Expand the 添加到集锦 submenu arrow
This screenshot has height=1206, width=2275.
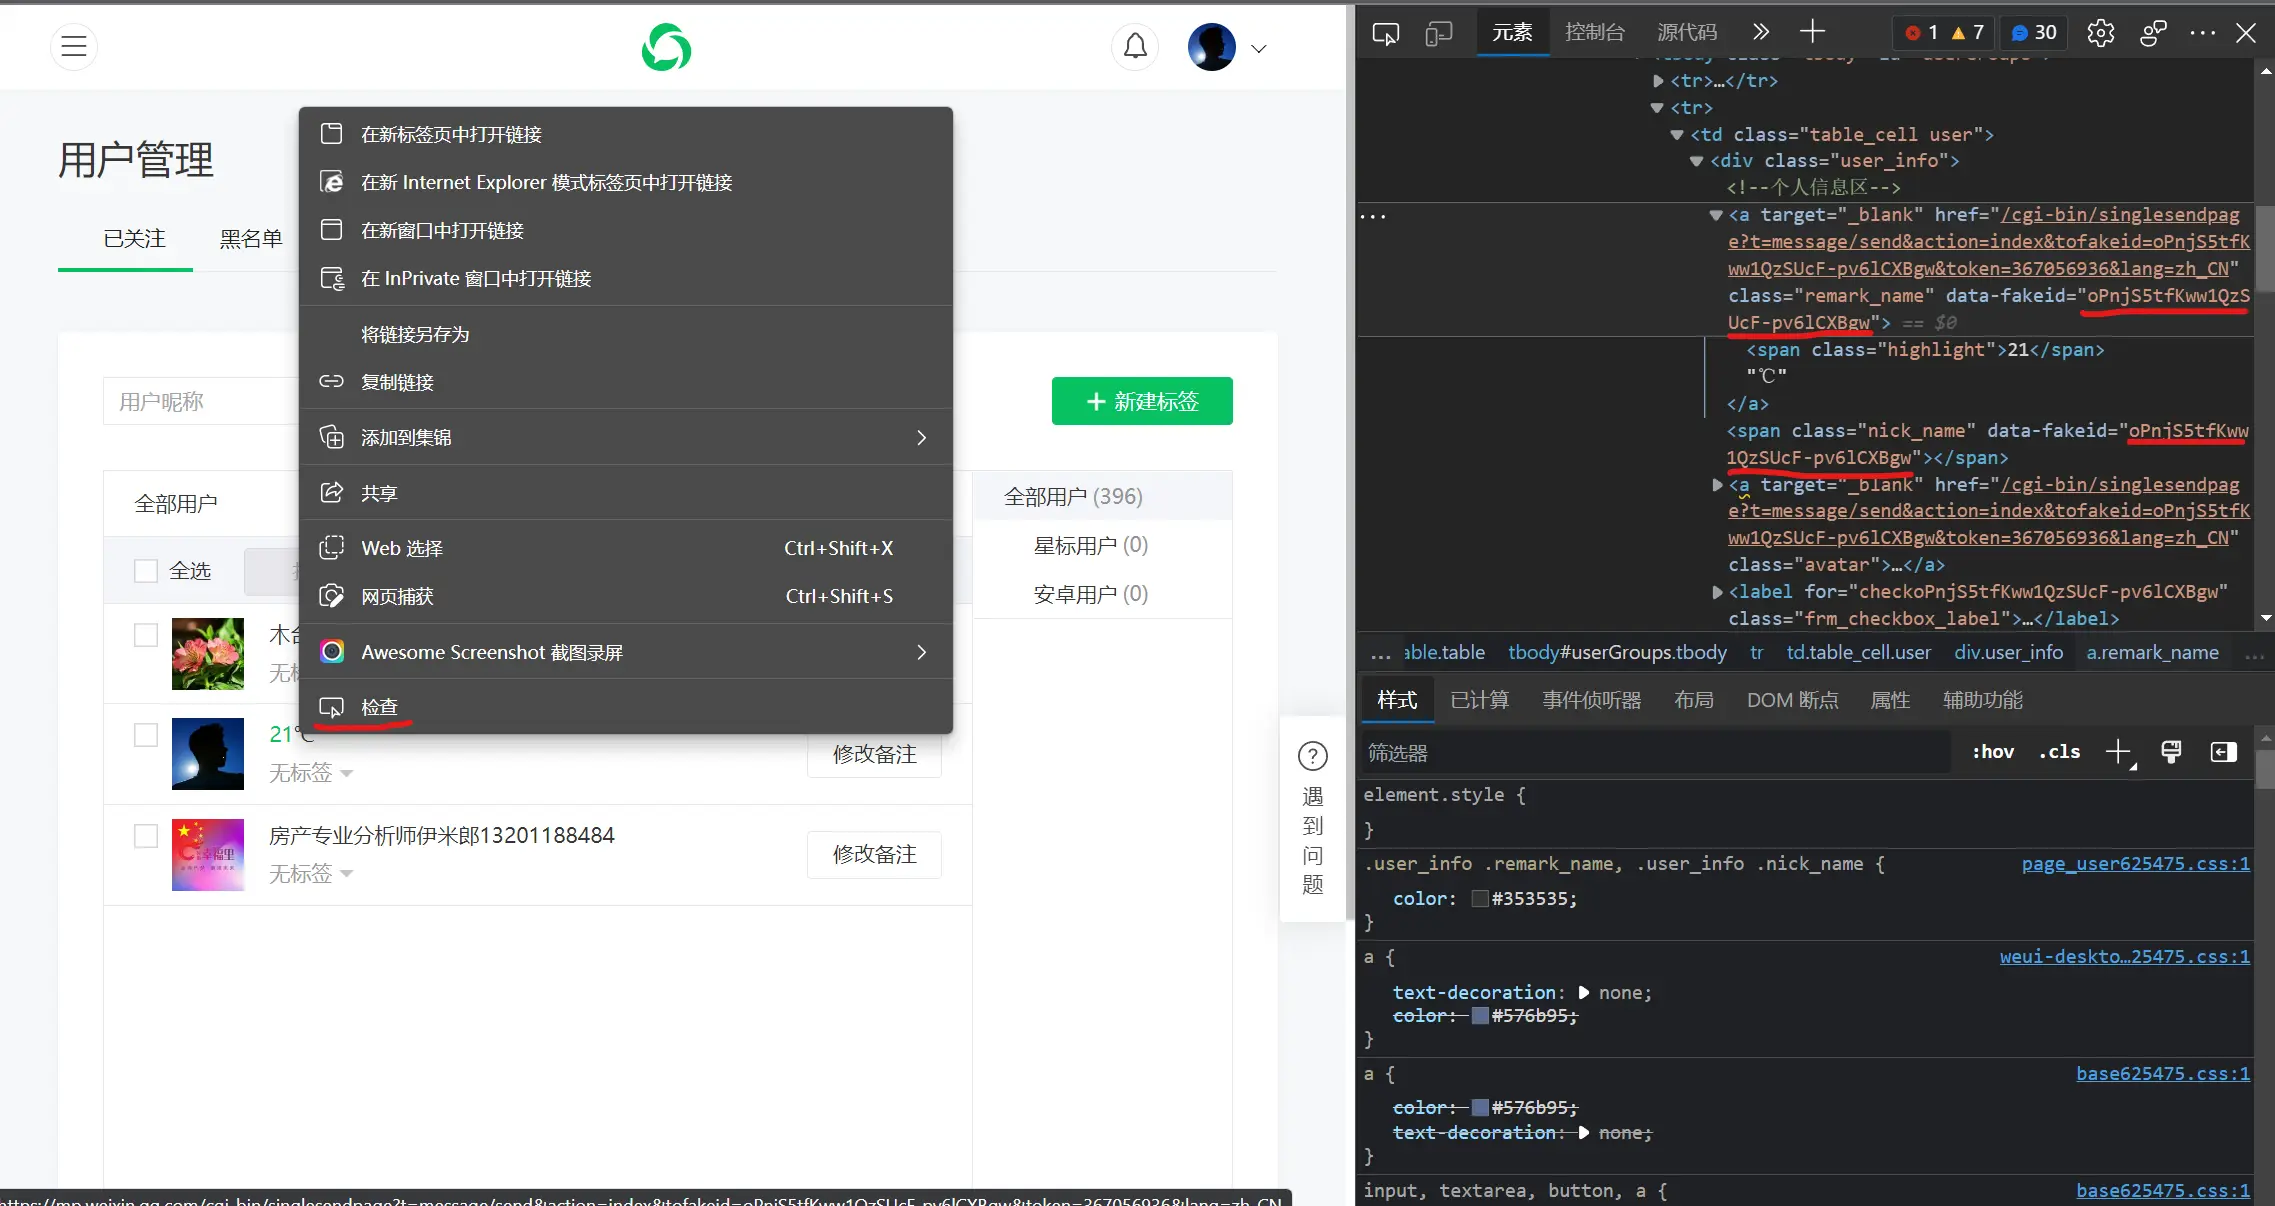[921, 438]
